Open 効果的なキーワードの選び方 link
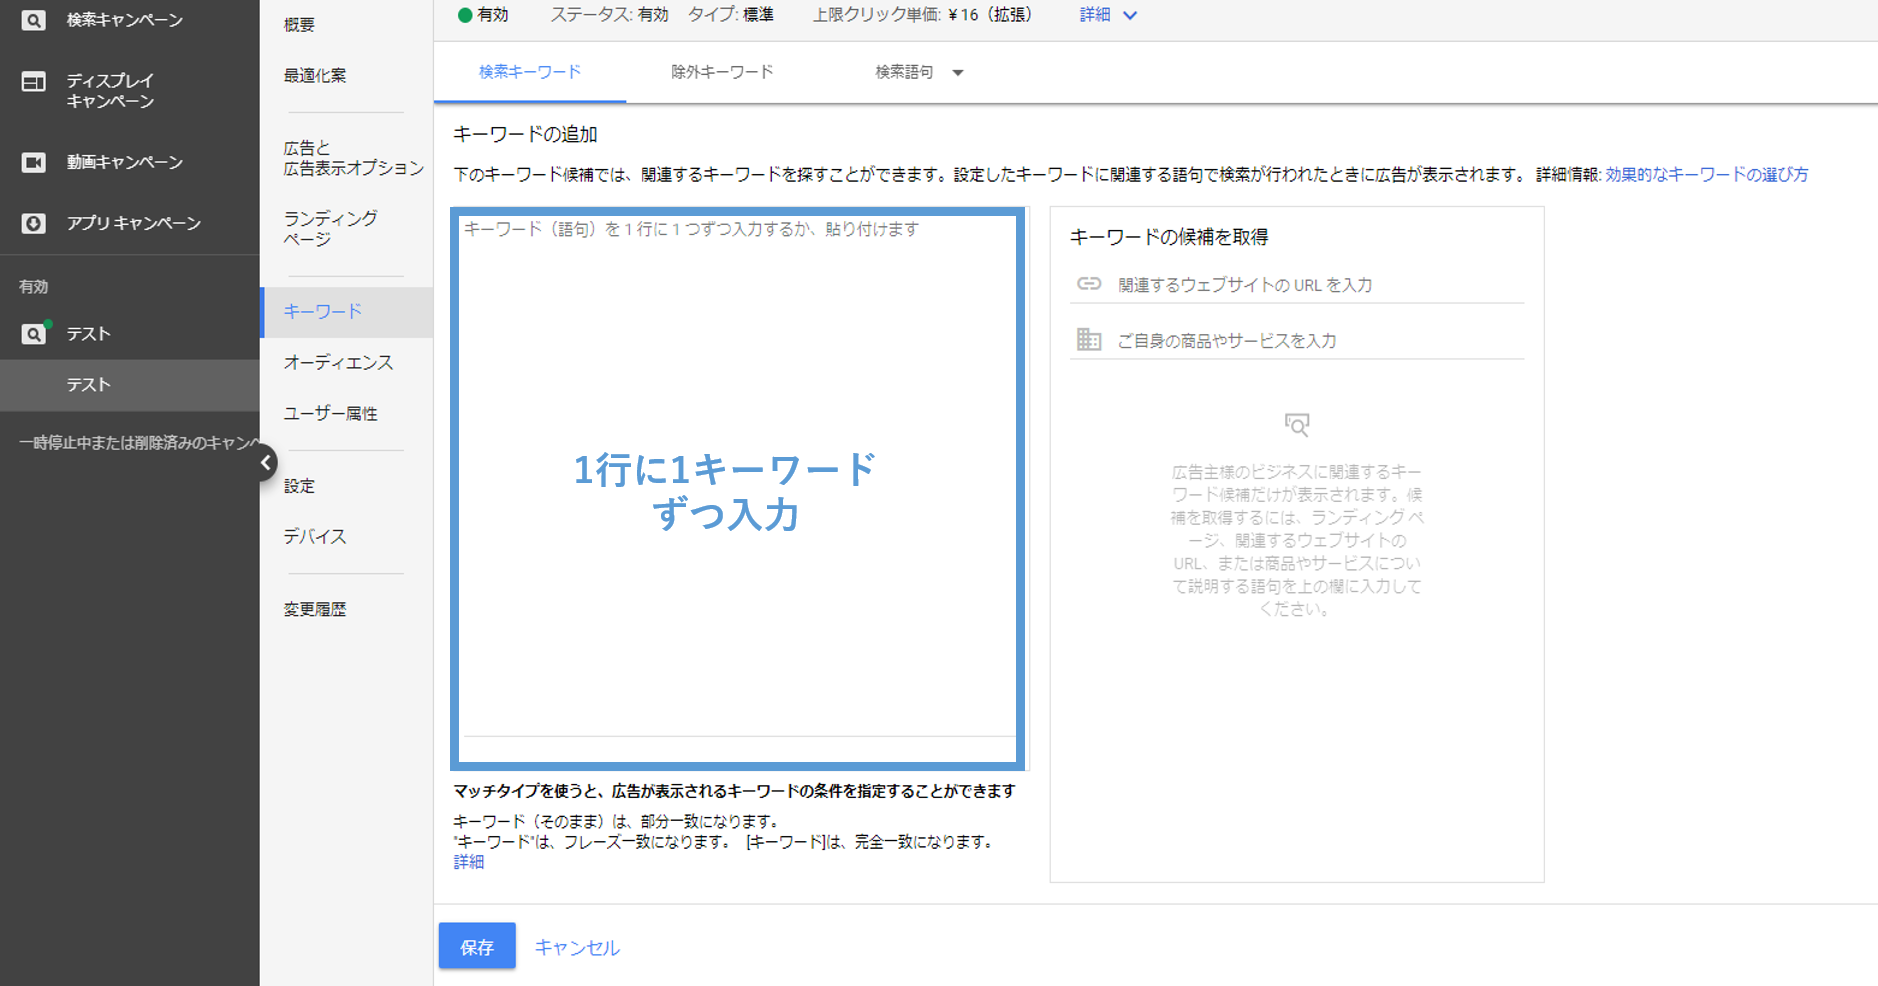The image size is (1878, 986). point(1707,174)
